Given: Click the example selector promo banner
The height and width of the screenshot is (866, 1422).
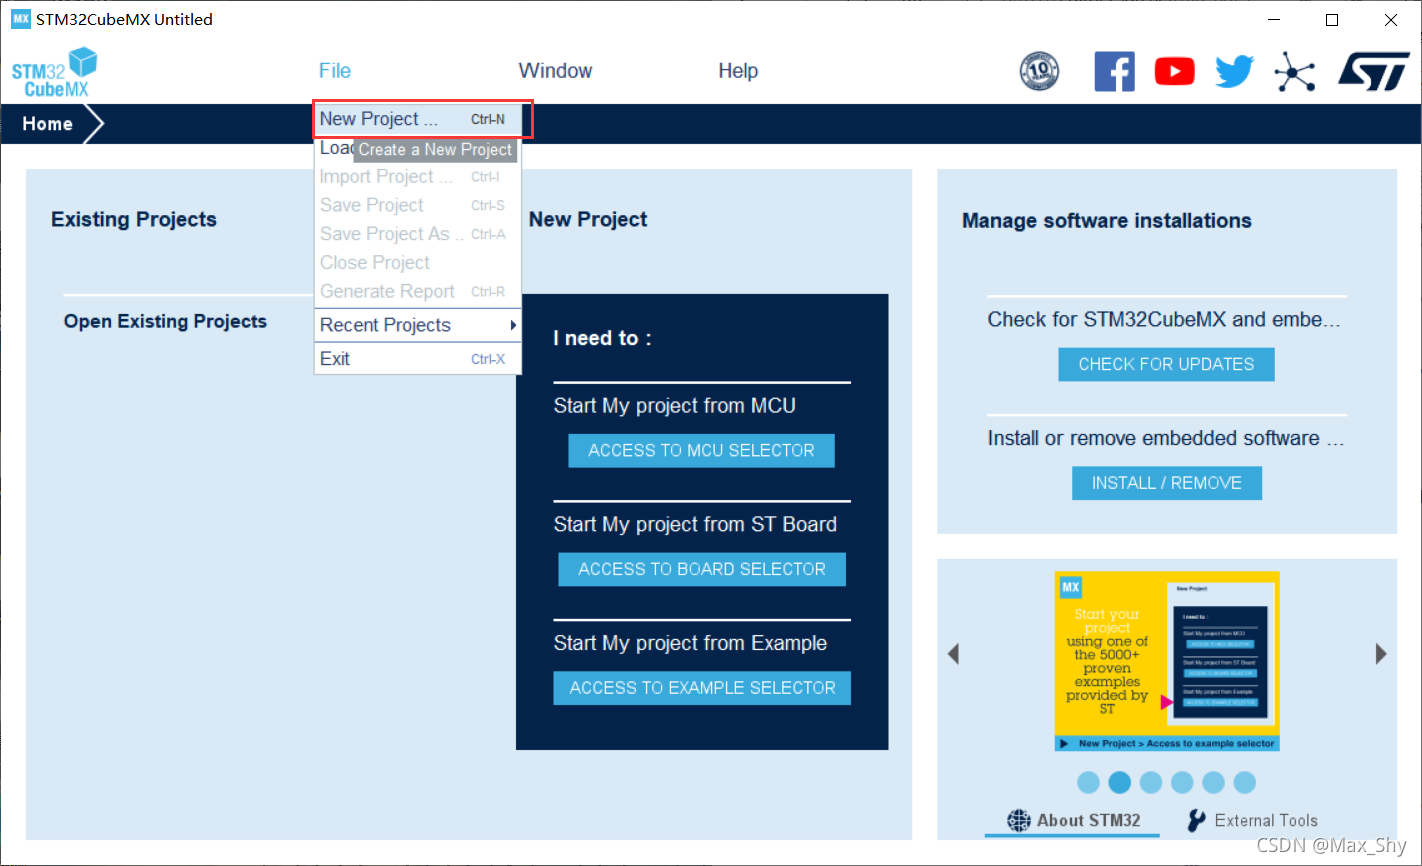Looking at the screenshot, I should tap(1167, 661).
